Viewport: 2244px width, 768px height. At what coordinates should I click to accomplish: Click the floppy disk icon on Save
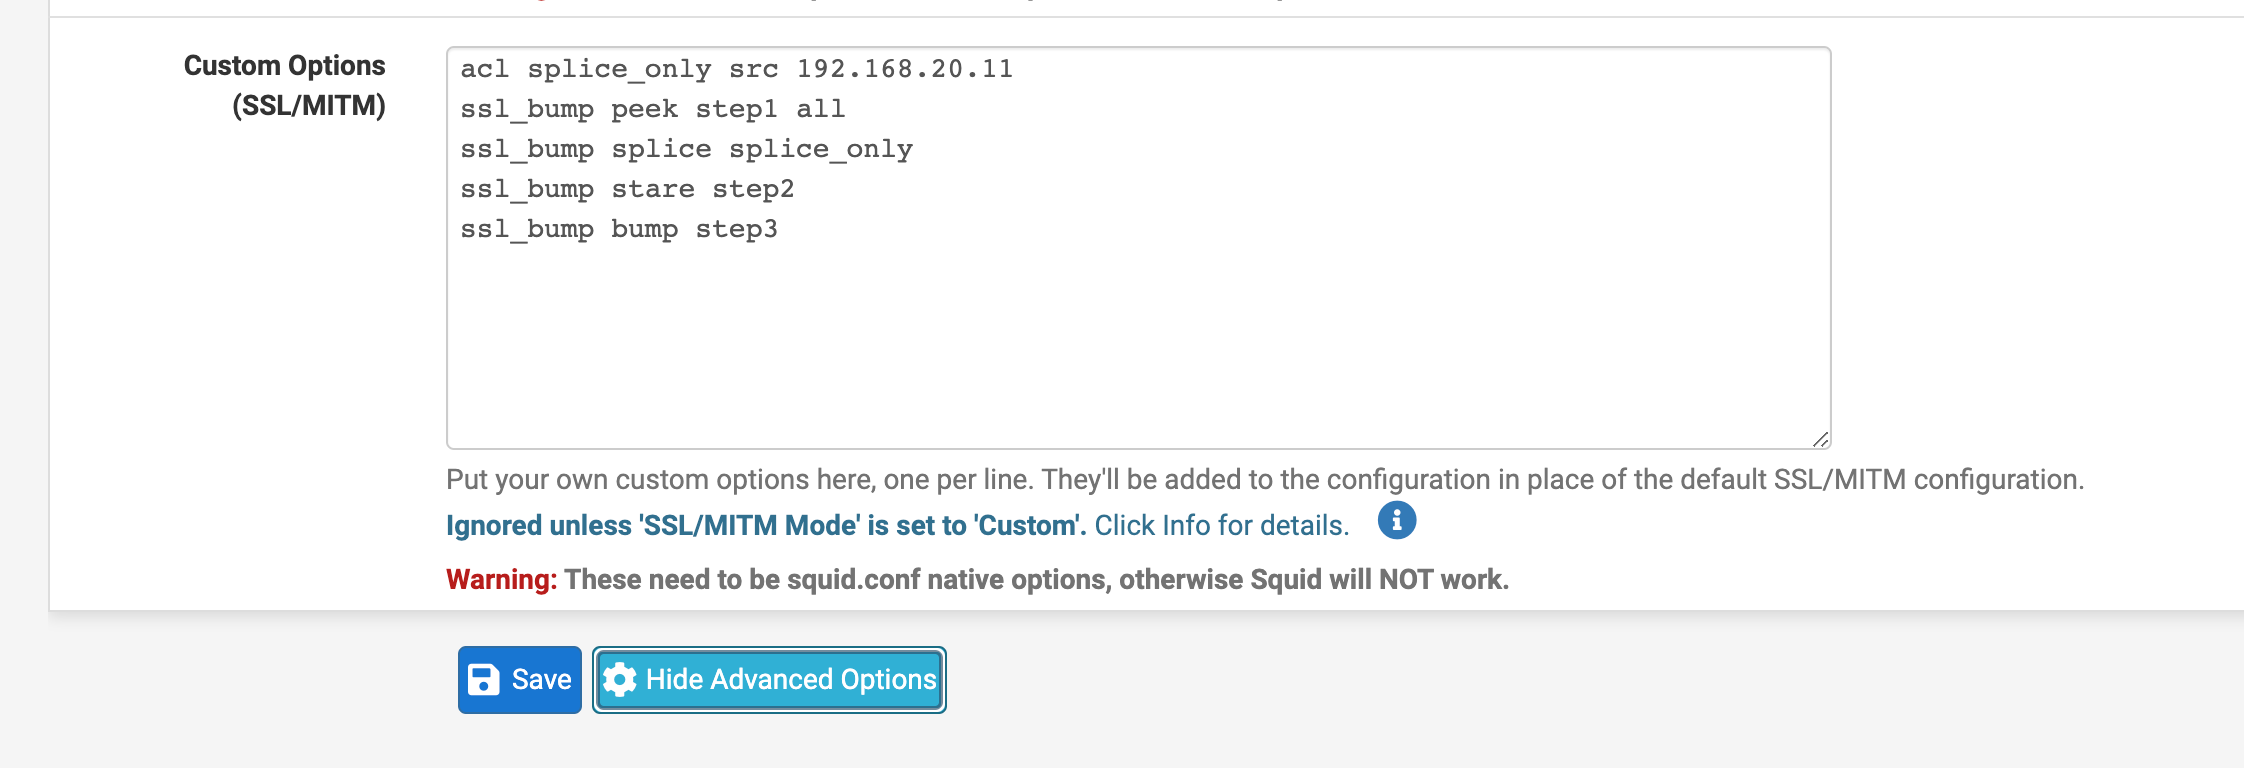click(x=484, y=680)
